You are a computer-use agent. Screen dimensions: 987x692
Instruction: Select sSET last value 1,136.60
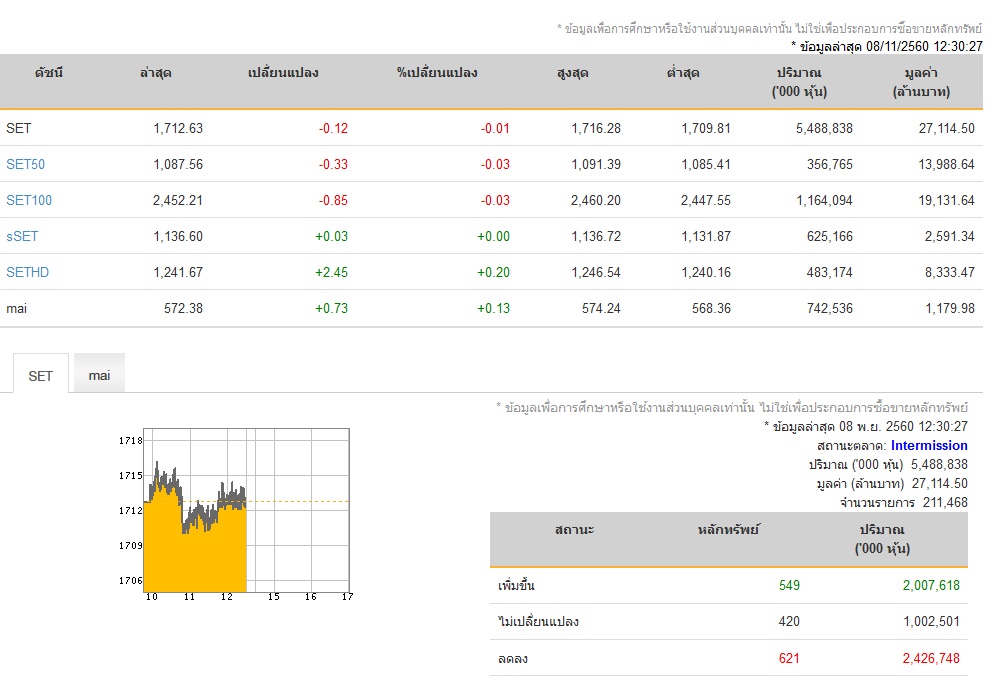coord(178,236)
